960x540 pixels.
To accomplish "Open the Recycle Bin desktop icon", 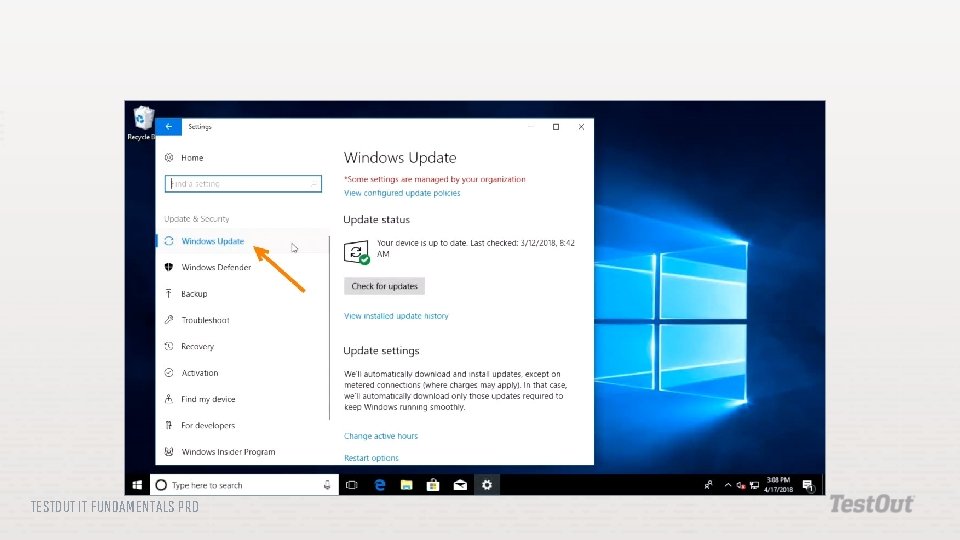I will coord(142,122).
